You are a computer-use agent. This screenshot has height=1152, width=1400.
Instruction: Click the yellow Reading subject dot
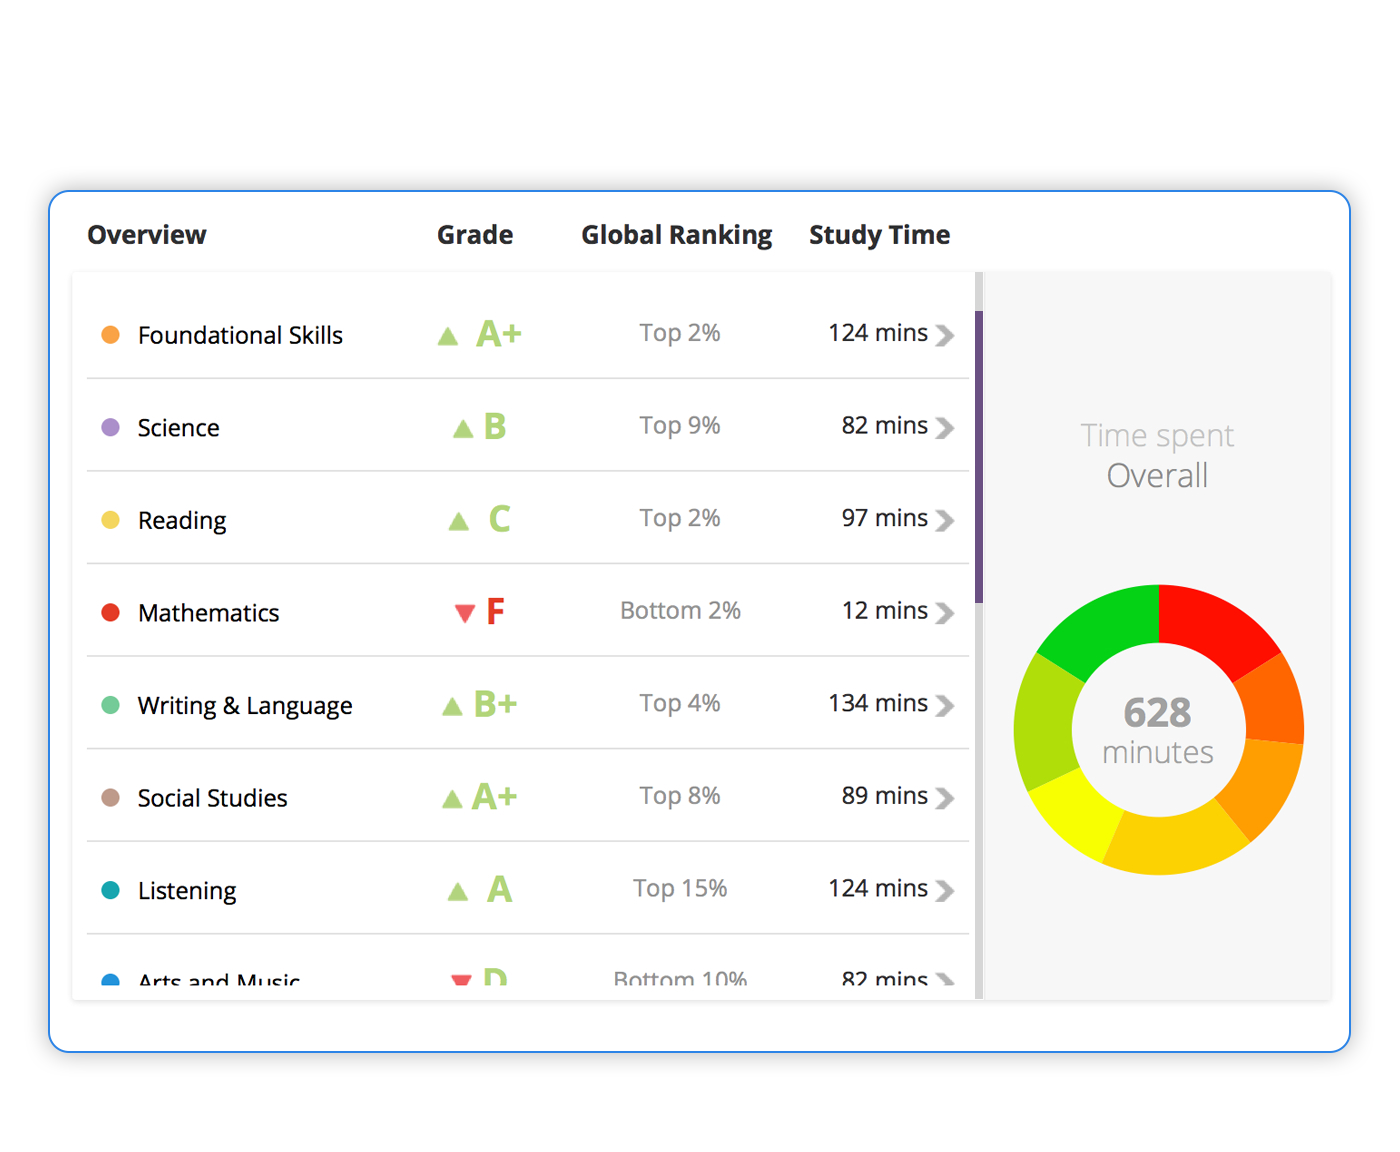tap(111, 520)
